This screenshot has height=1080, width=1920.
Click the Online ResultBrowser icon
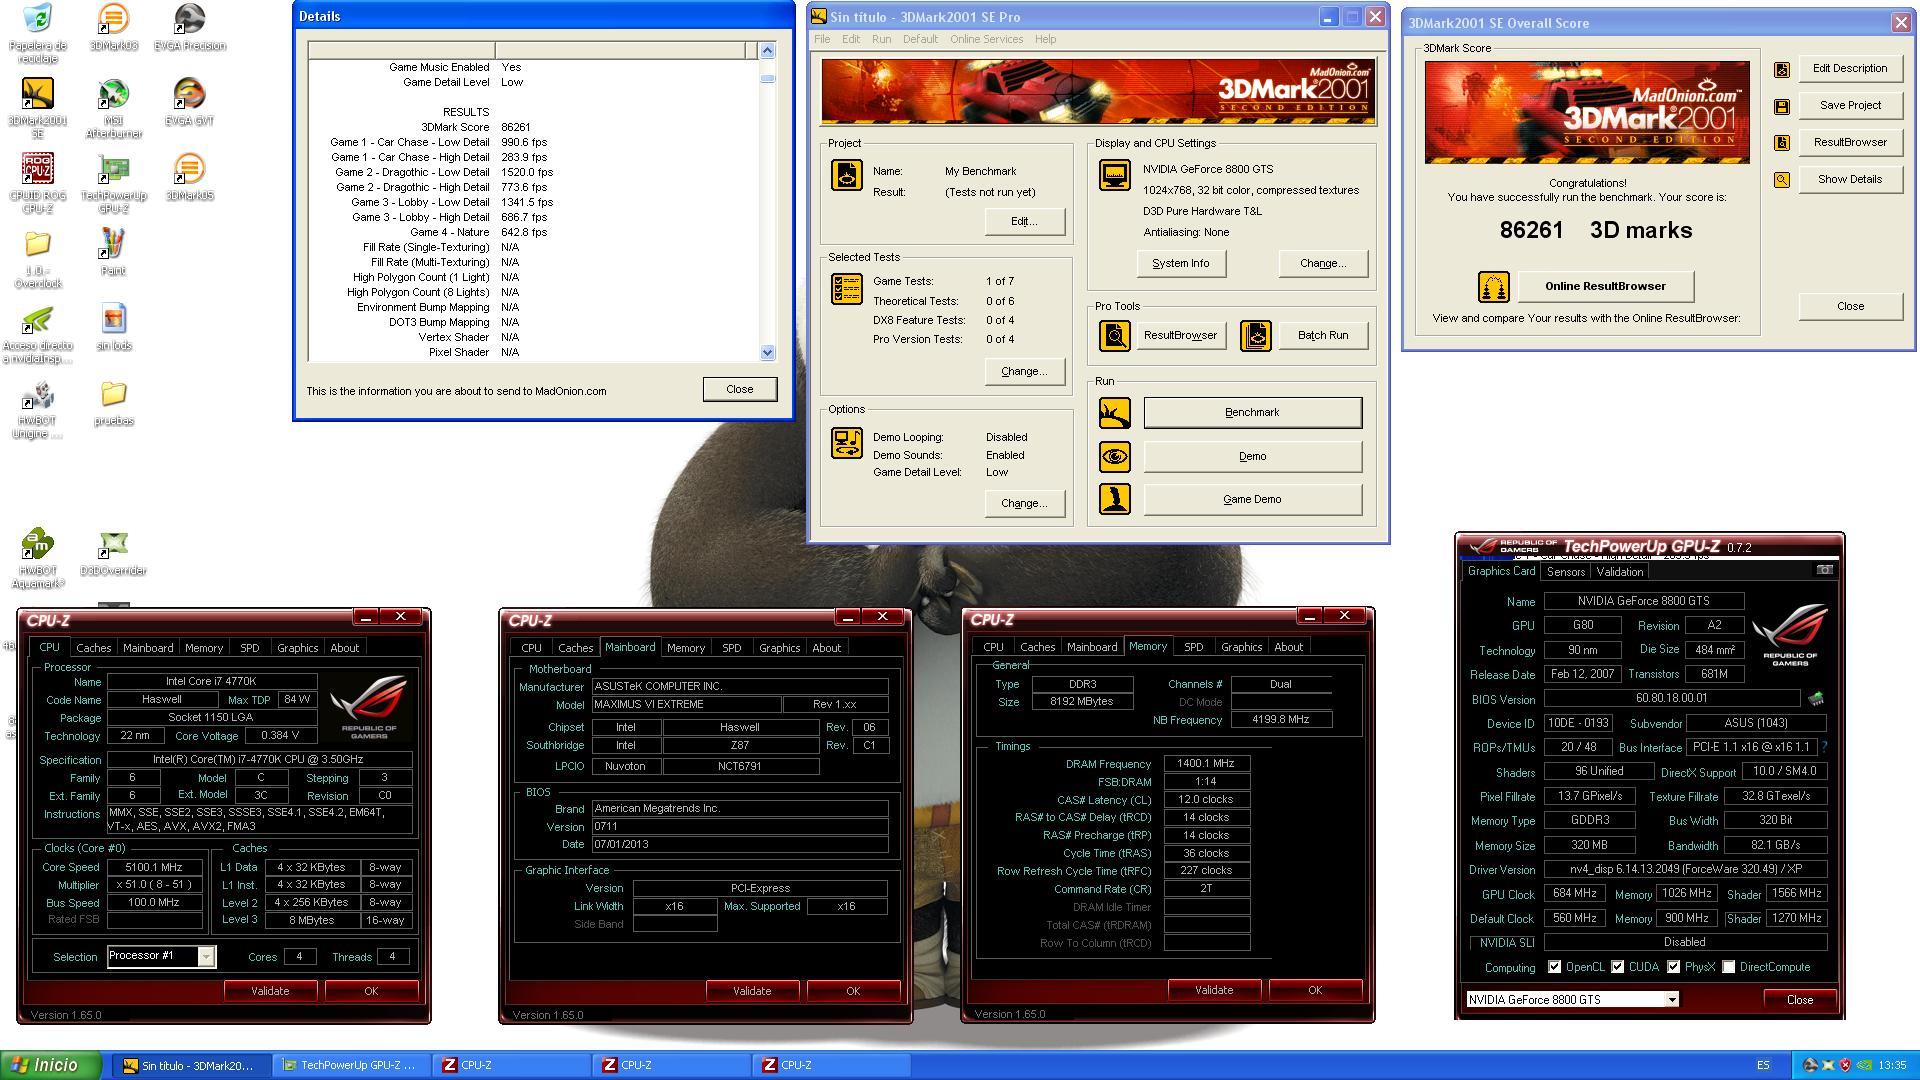[x=1493, y=287]
